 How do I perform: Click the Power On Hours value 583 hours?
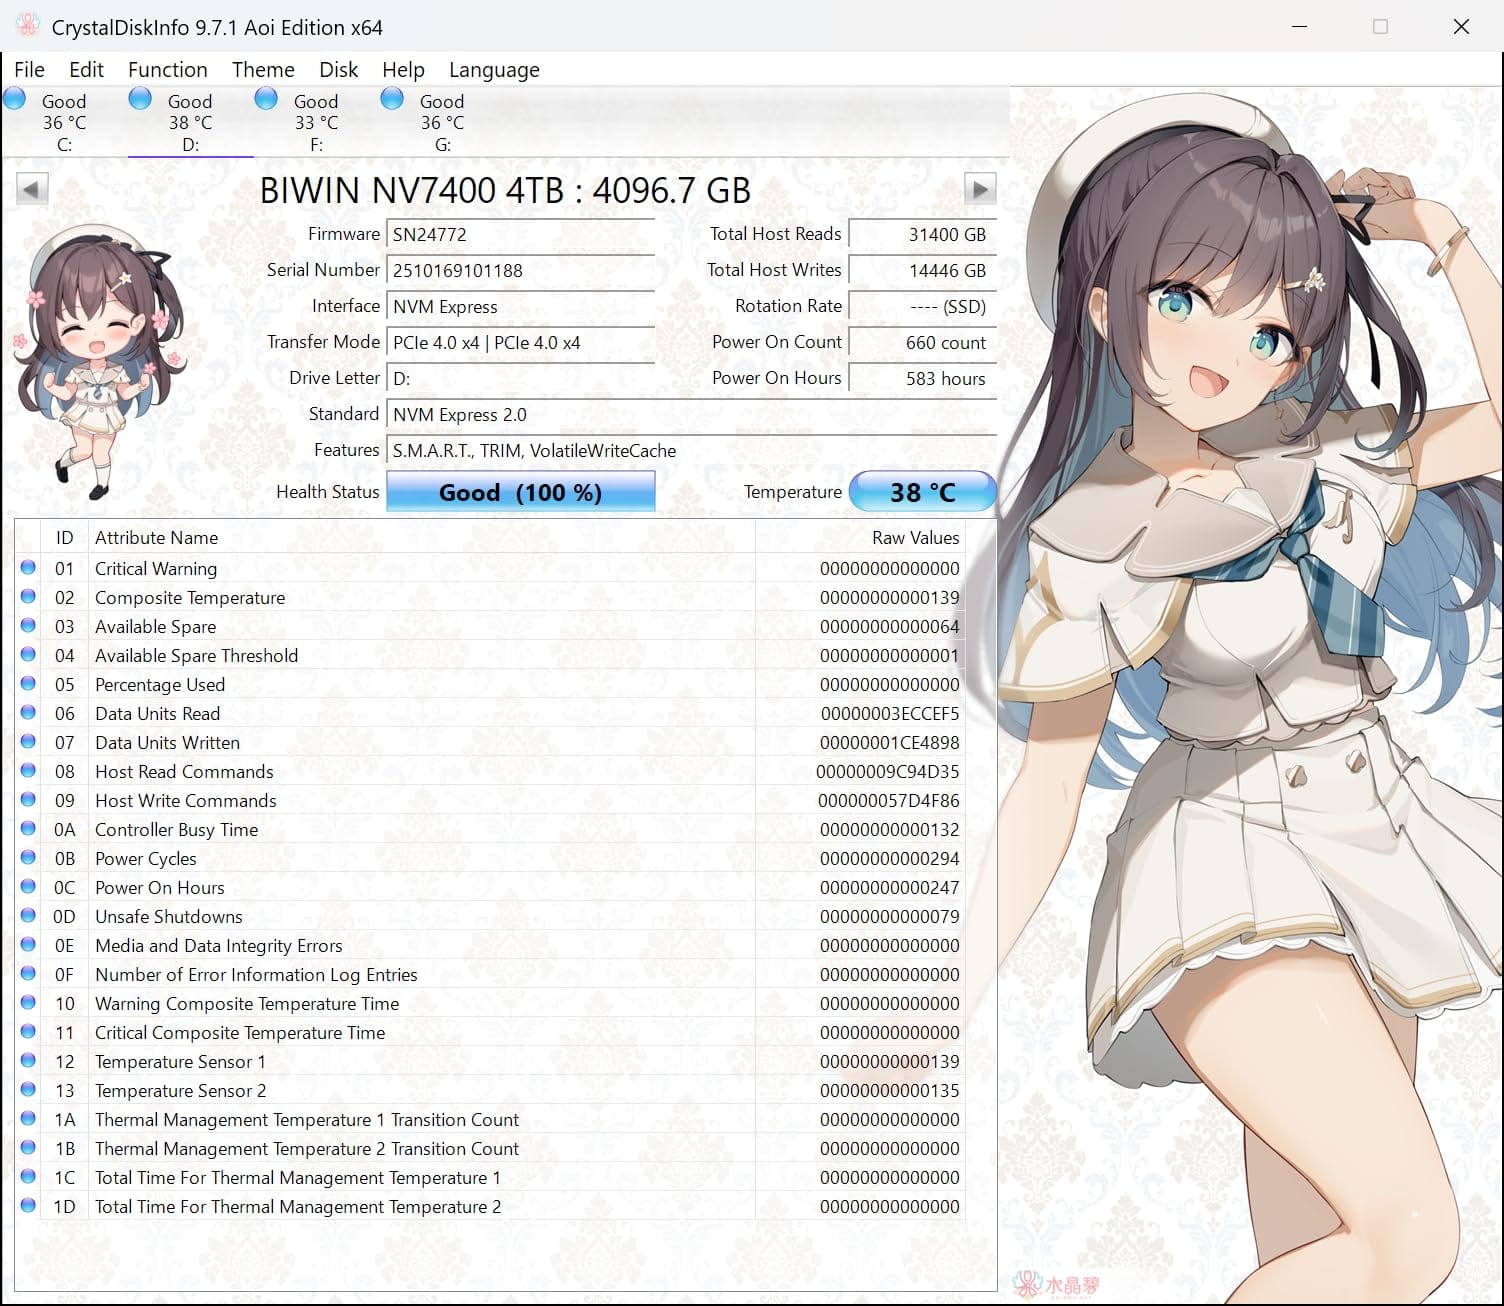pyautogui.click(x=922, y=378)
